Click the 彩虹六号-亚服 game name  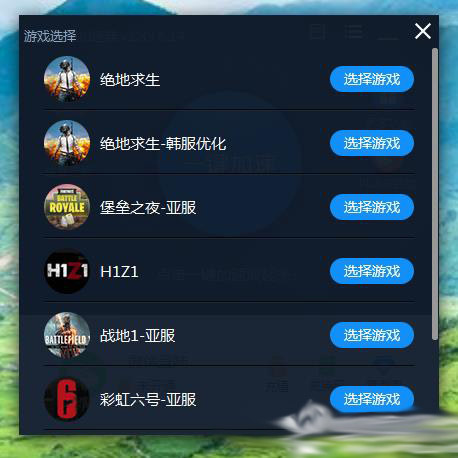click(148, 400)
